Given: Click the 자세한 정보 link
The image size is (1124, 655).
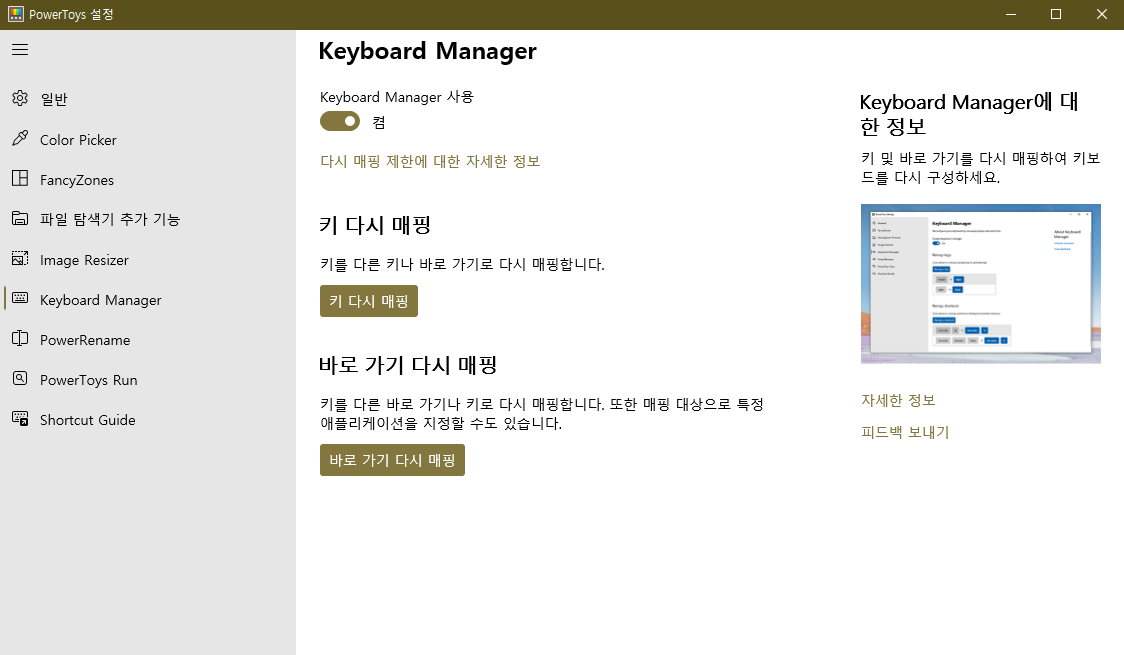Looking at the screenshot, I should pos(898,399).
